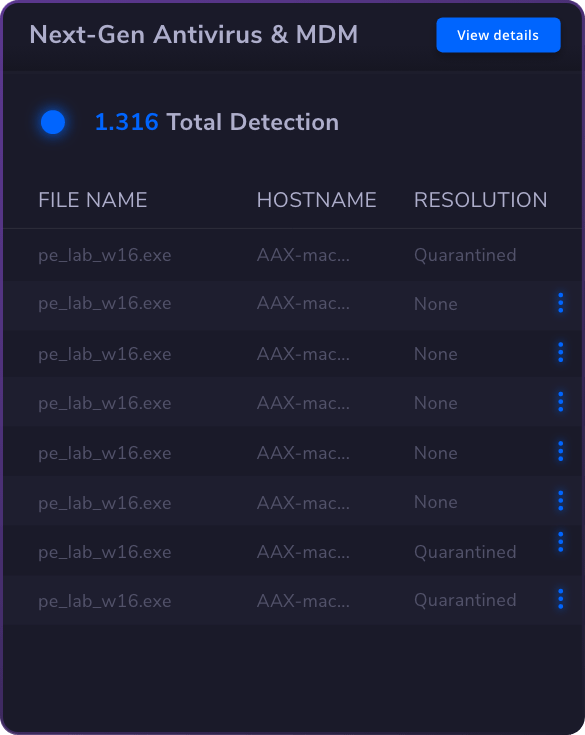Open kebab menu on third None row
This screenshot has height=735, width=585.
[x=561, y=402]
